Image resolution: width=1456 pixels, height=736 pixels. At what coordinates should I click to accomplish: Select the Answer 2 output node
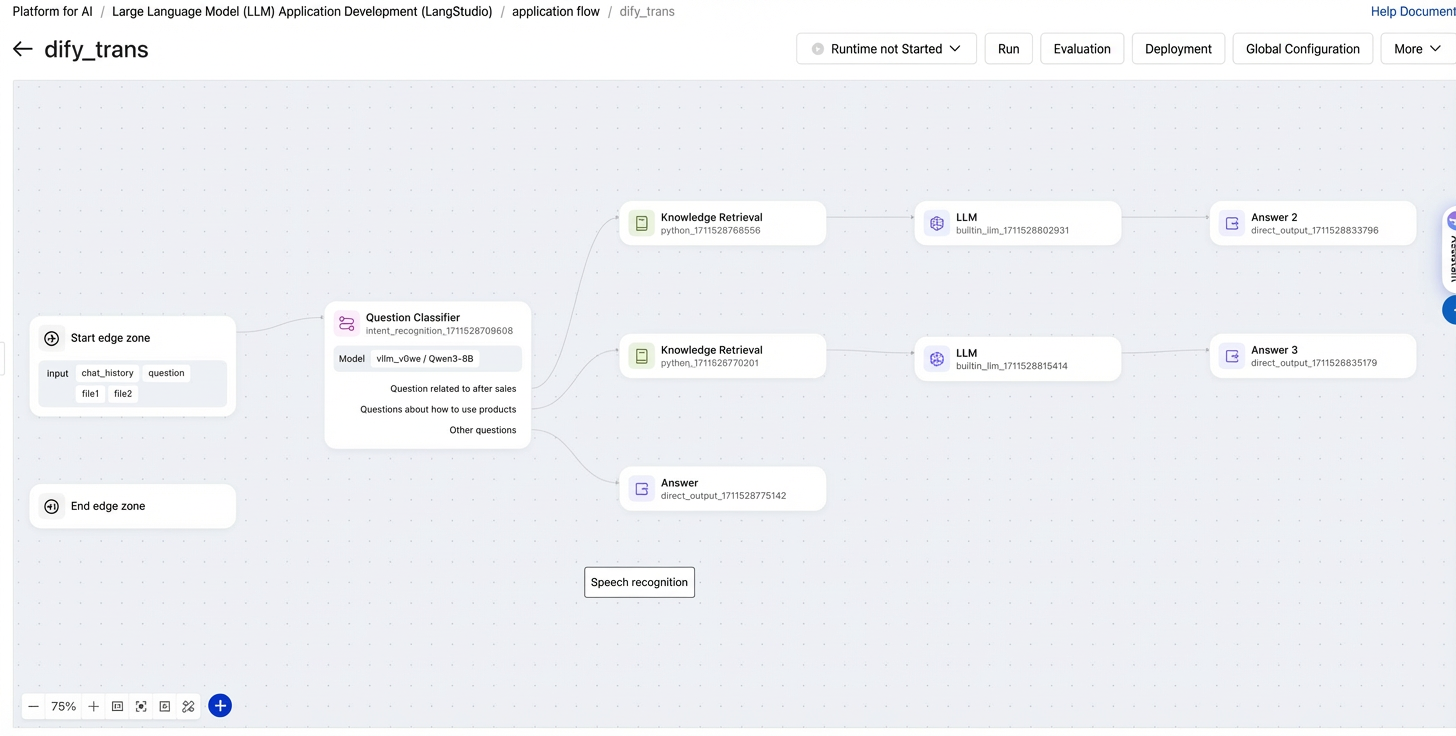click(x=1313, y=223)
